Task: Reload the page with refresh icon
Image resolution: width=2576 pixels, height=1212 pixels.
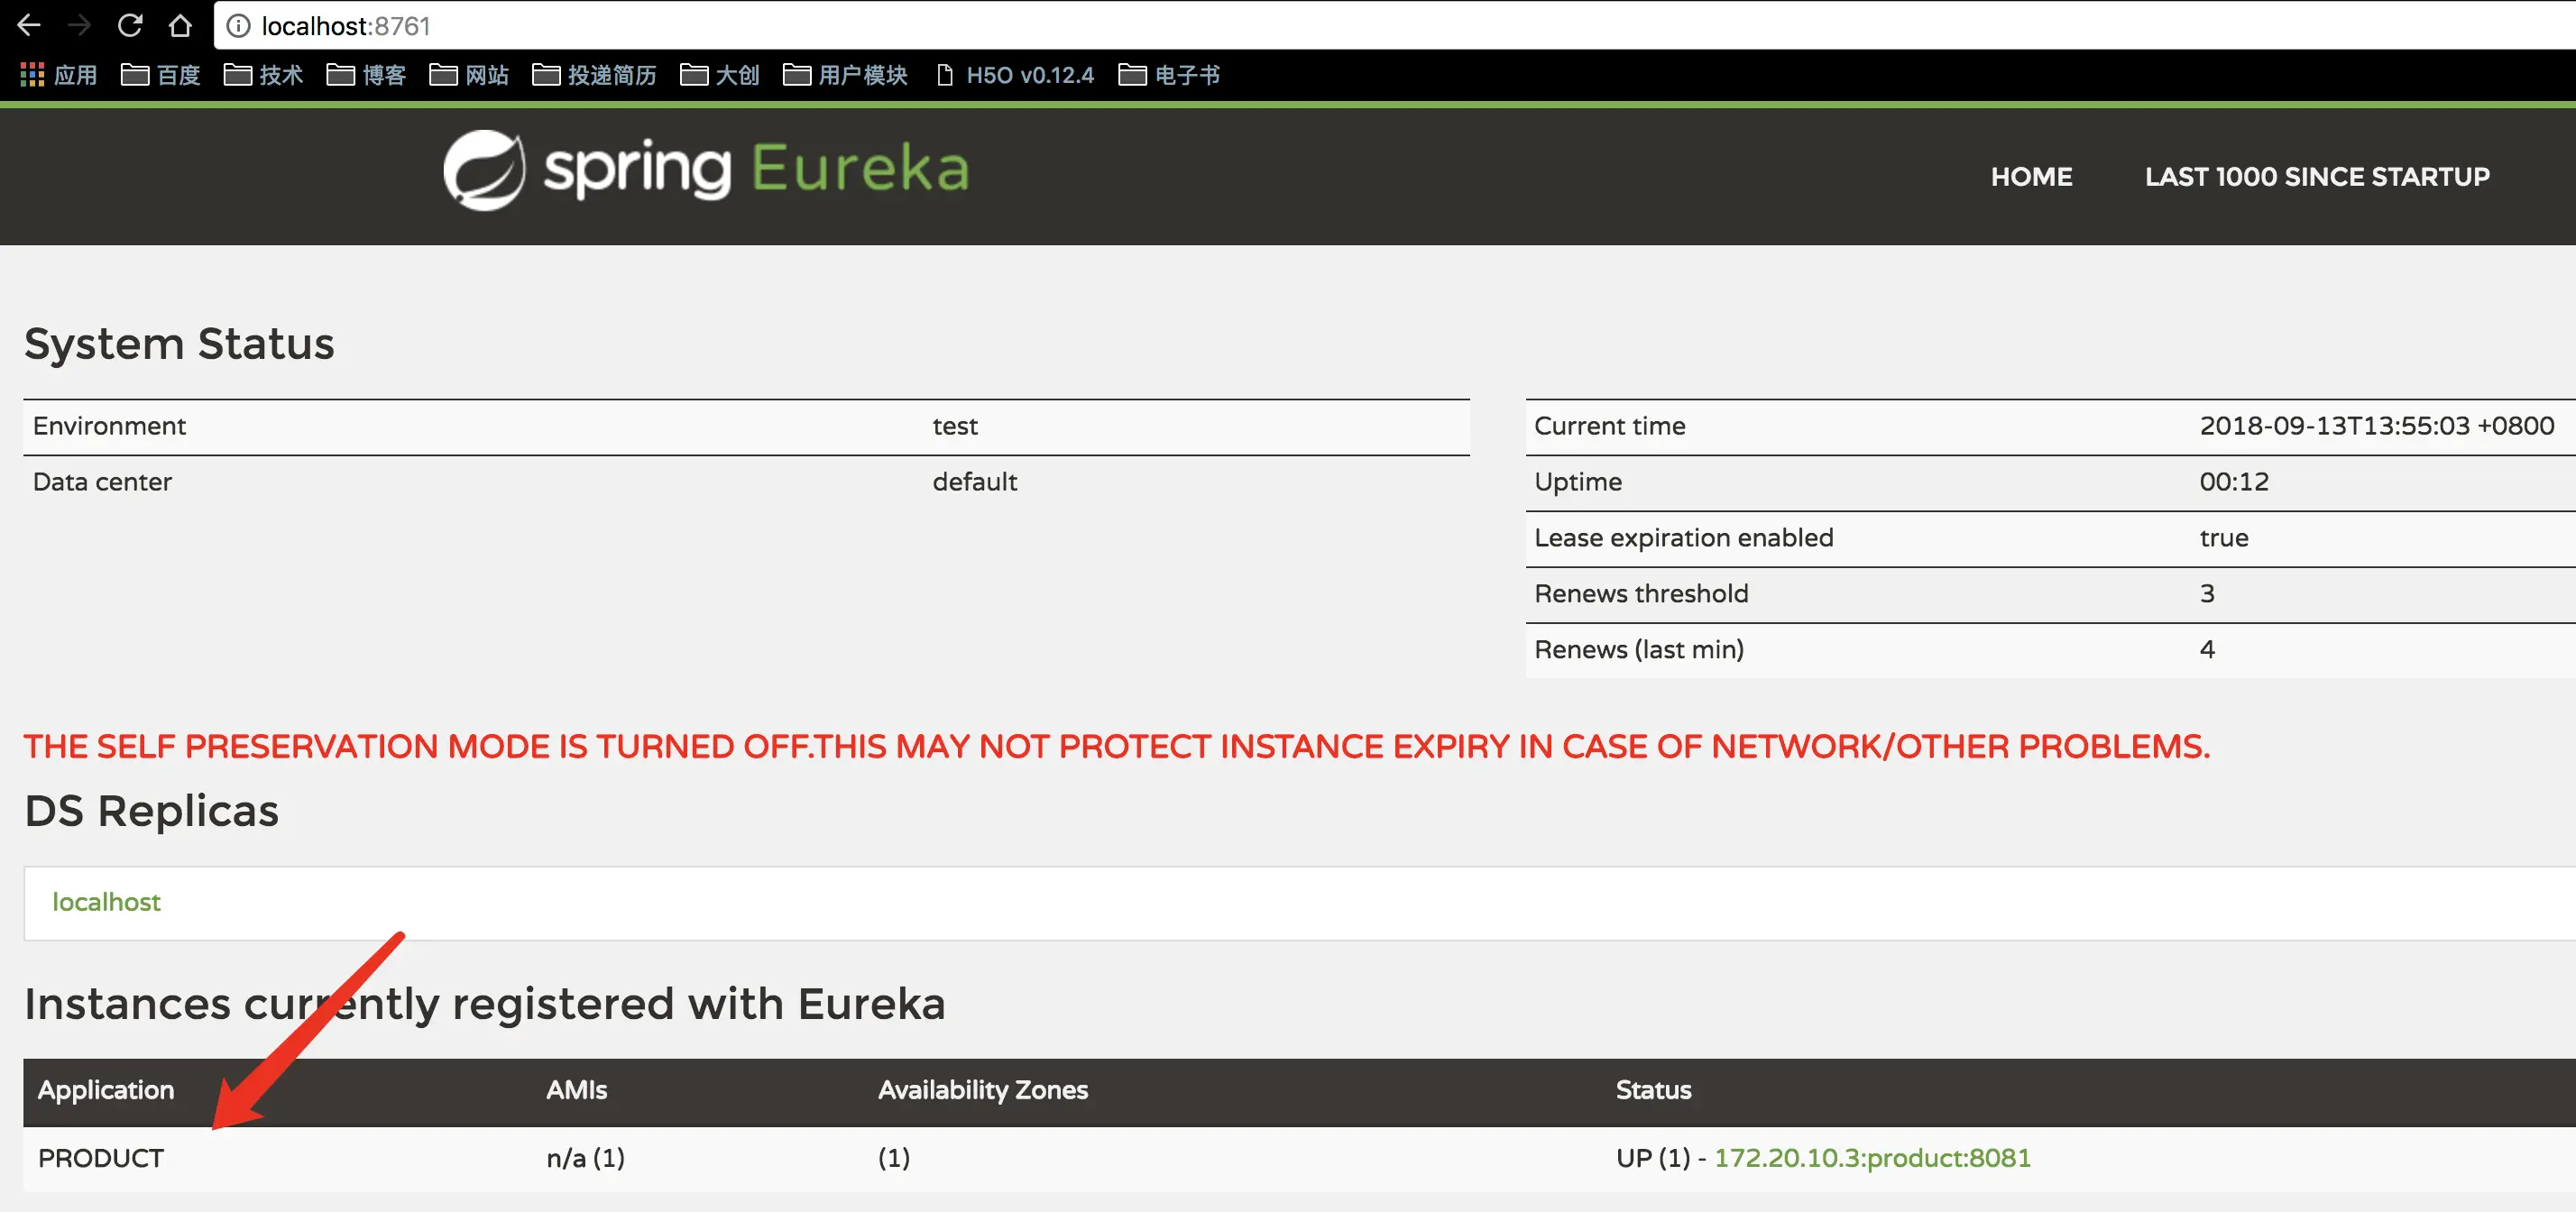Action: click(130, 25)
